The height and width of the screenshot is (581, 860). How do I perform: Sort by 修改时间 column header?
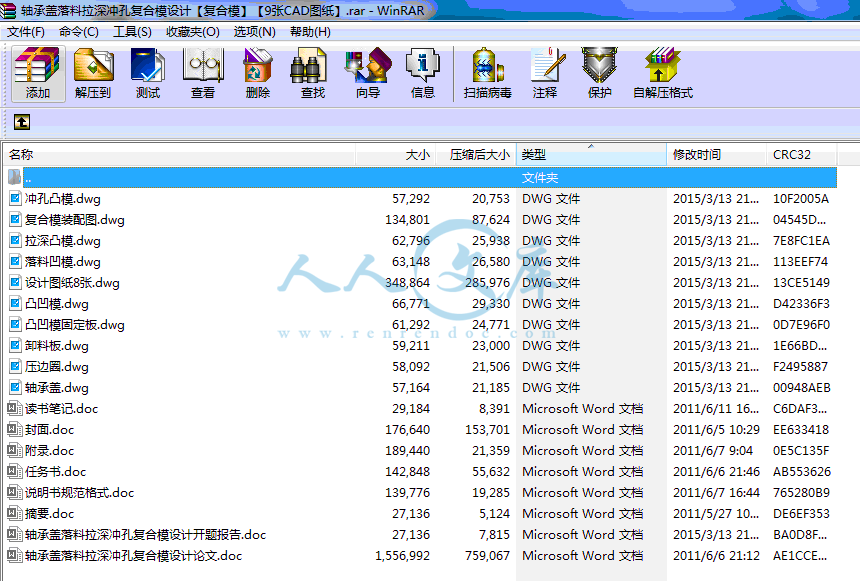(x=716, y=155)
